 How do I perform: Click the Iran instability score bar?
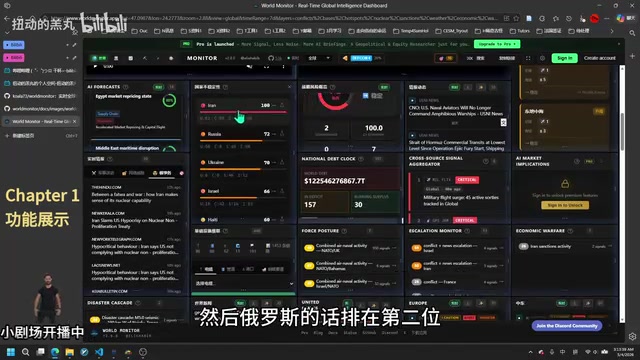243,112
